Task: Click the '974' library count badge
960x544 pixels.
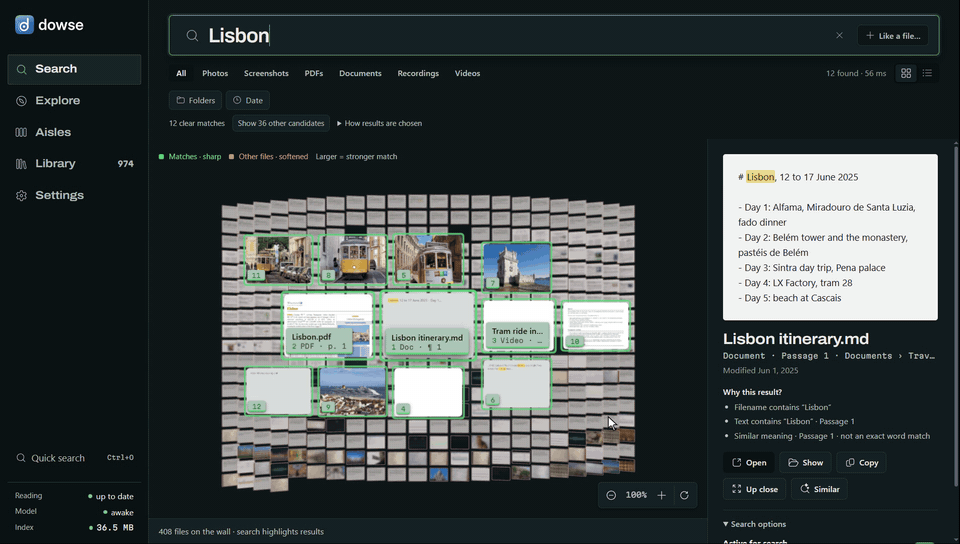Action: pyautogui.click(x=126, y=164)
